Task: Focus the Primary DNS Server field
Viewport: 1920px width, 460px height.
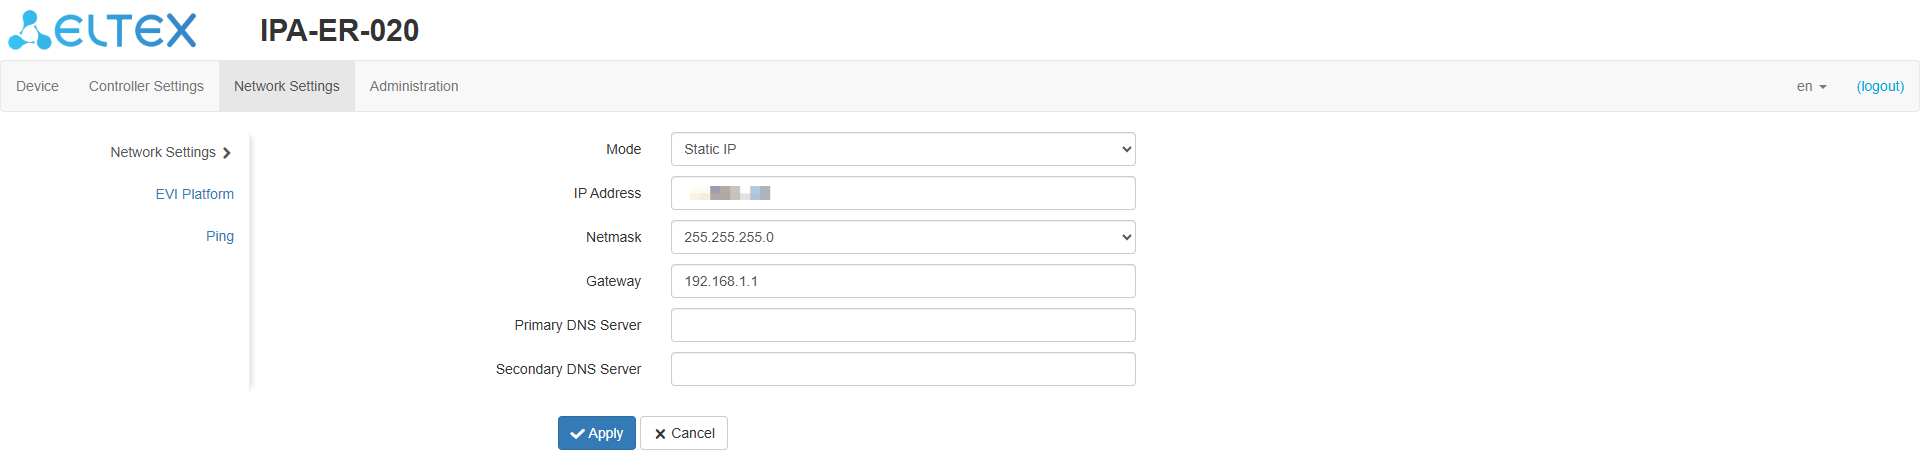Action: (x=902, y=325)
